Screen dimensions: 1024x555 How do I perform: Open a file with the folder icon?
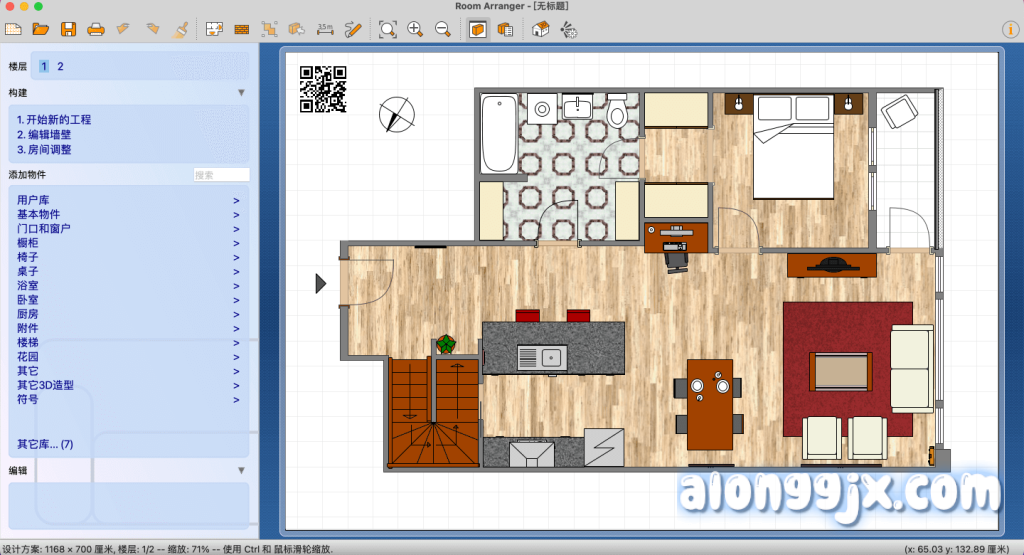click(x=41, y=29)
